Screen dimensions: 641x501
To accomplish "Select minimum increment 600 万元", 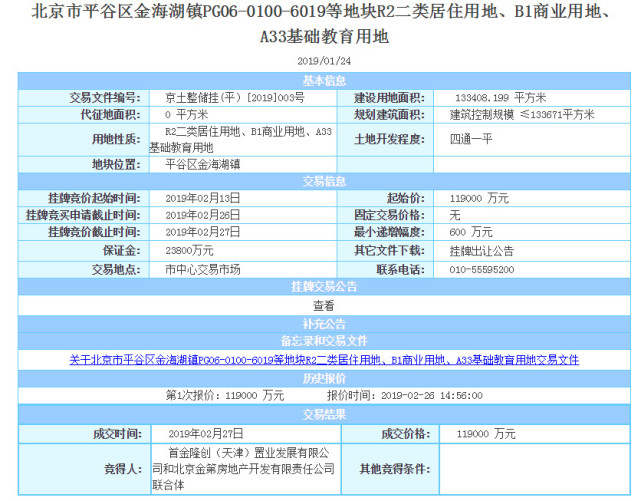I will click(471, 232).
